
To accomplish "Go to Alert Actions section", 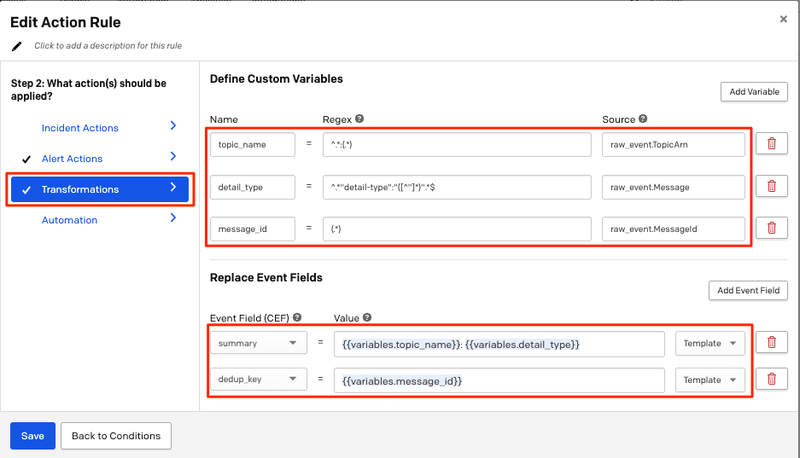I will [x=72, y=159].
